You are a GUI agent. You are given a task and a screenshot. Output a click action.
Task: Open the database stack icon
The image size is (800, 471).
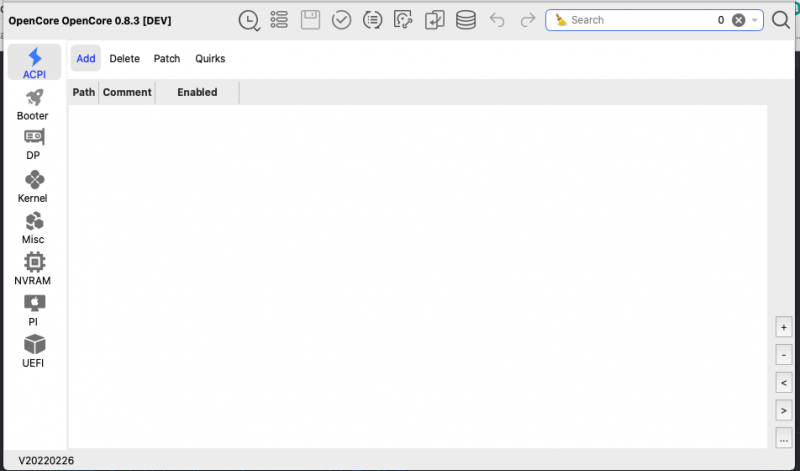466,20
